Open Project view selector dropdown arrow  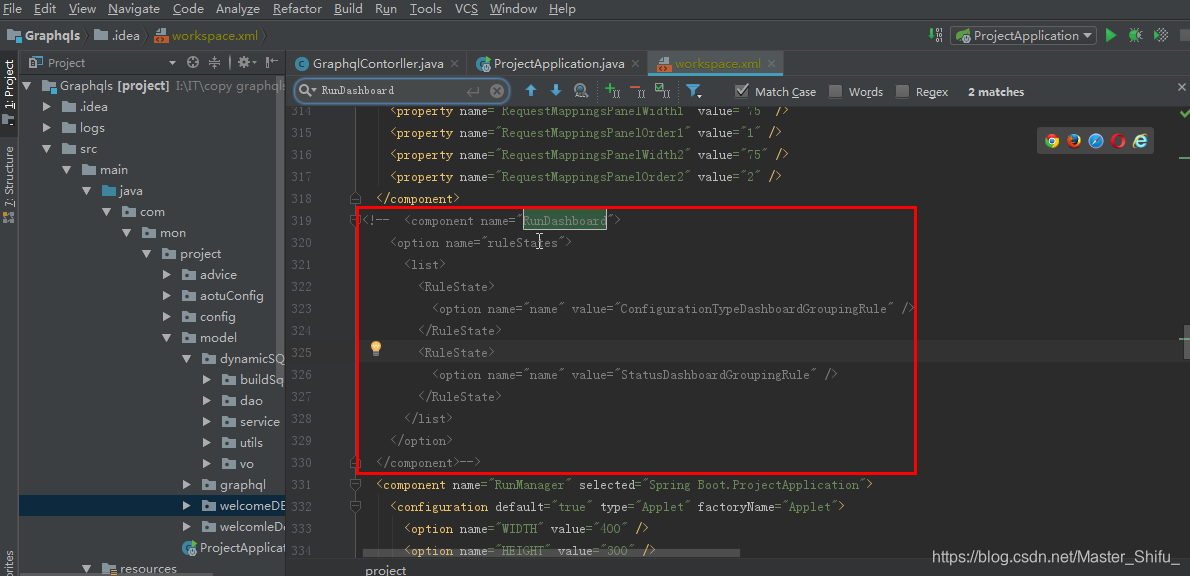172,63
